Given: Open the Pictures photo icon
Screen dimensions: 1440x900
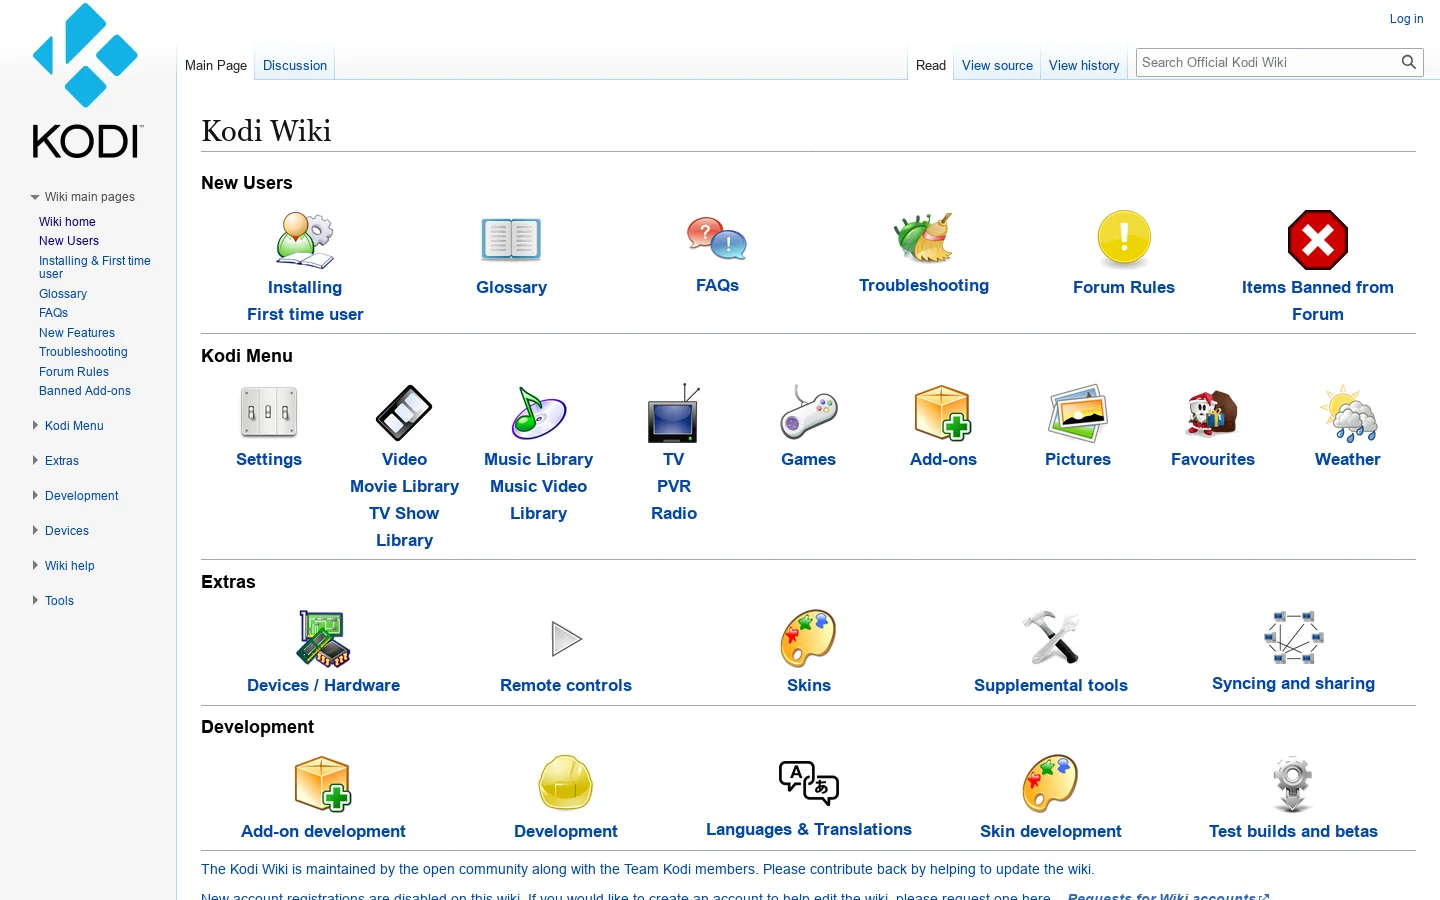Looking at the screenshot, I should click(x=1078, y=412).
